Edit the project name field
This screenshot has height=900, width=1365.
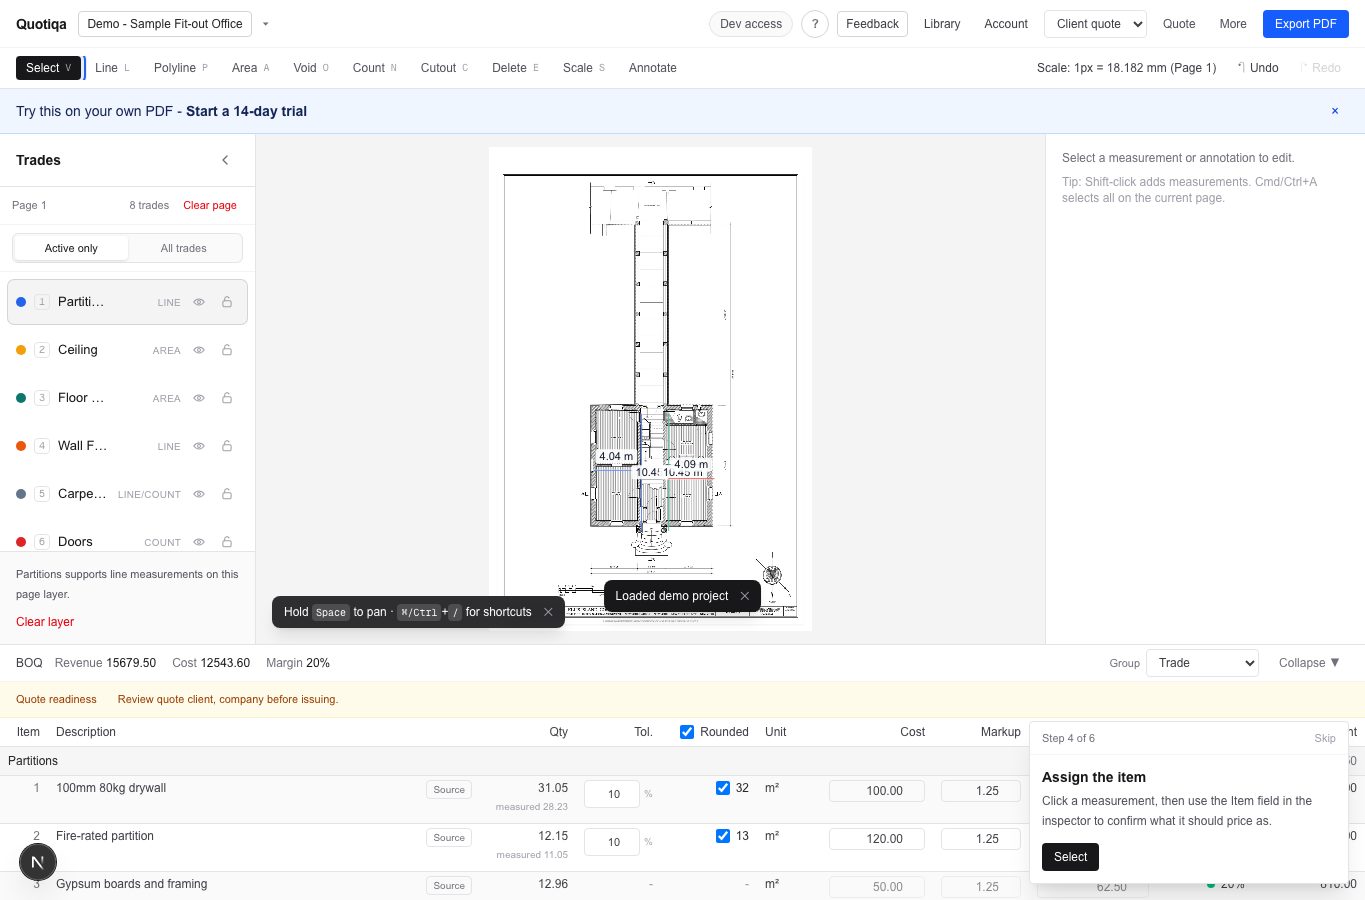165,24
